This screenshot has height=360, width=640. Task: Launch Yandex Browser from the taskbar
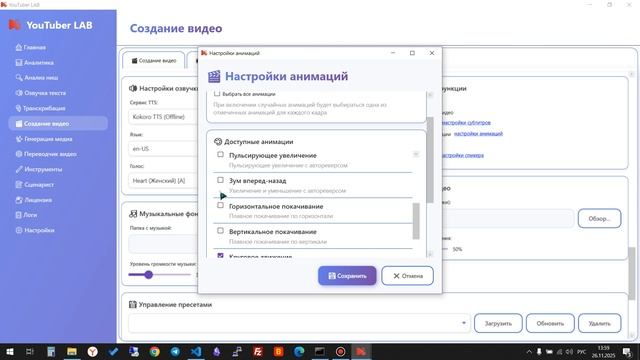coord(92,351)
